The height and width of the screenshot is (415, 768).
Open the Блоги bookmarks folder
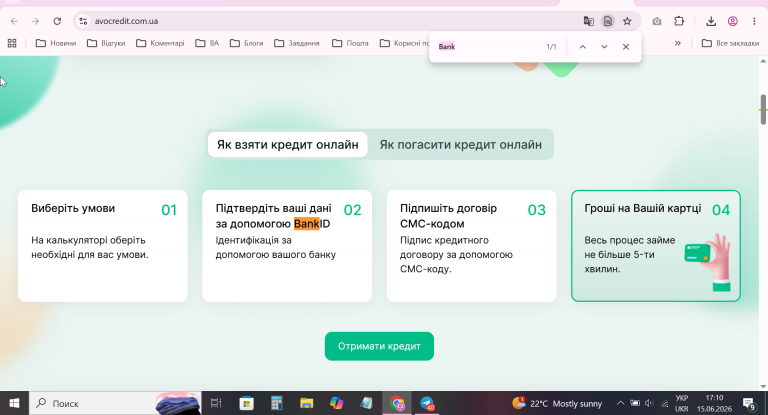(x=246, y=43)
